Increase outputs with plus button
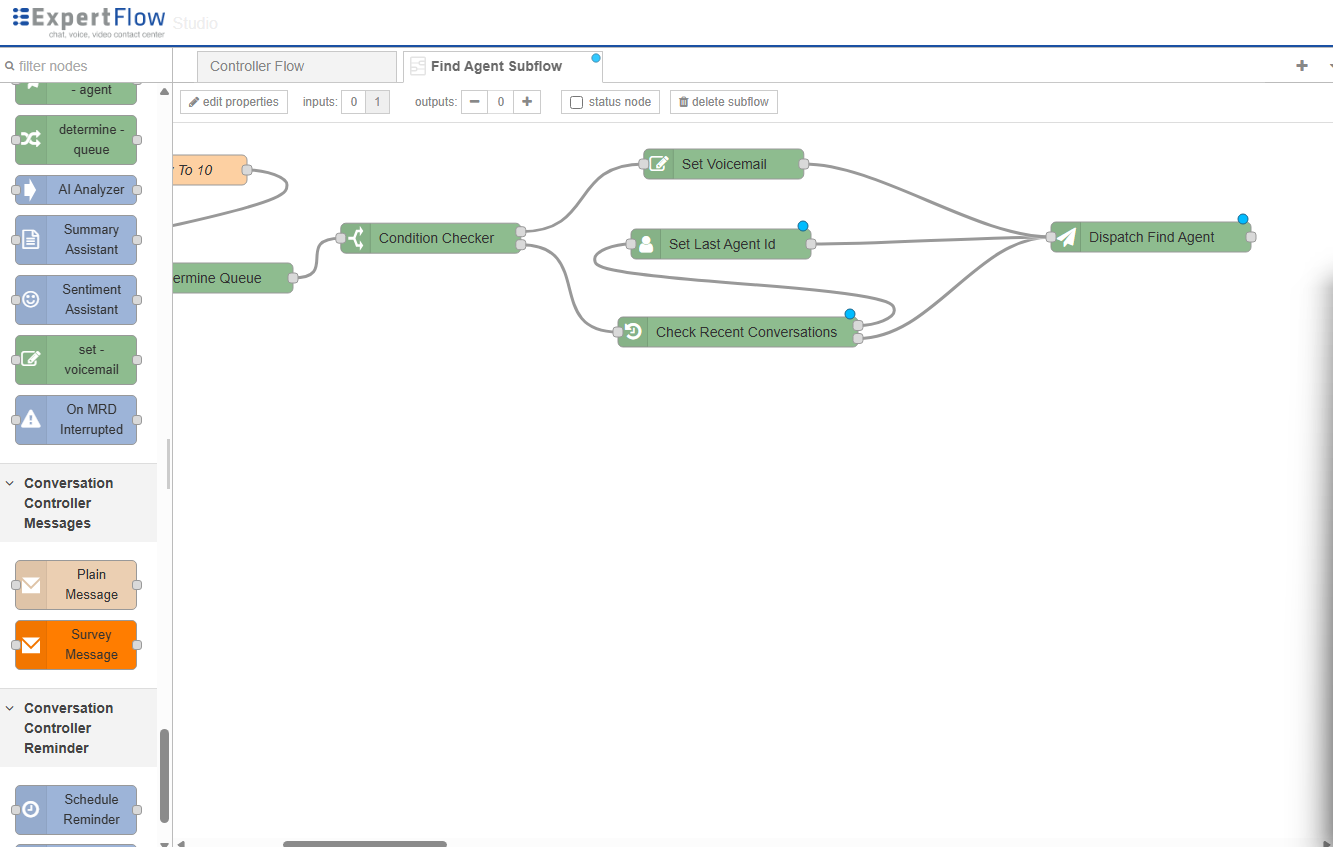 click(527, 102)
